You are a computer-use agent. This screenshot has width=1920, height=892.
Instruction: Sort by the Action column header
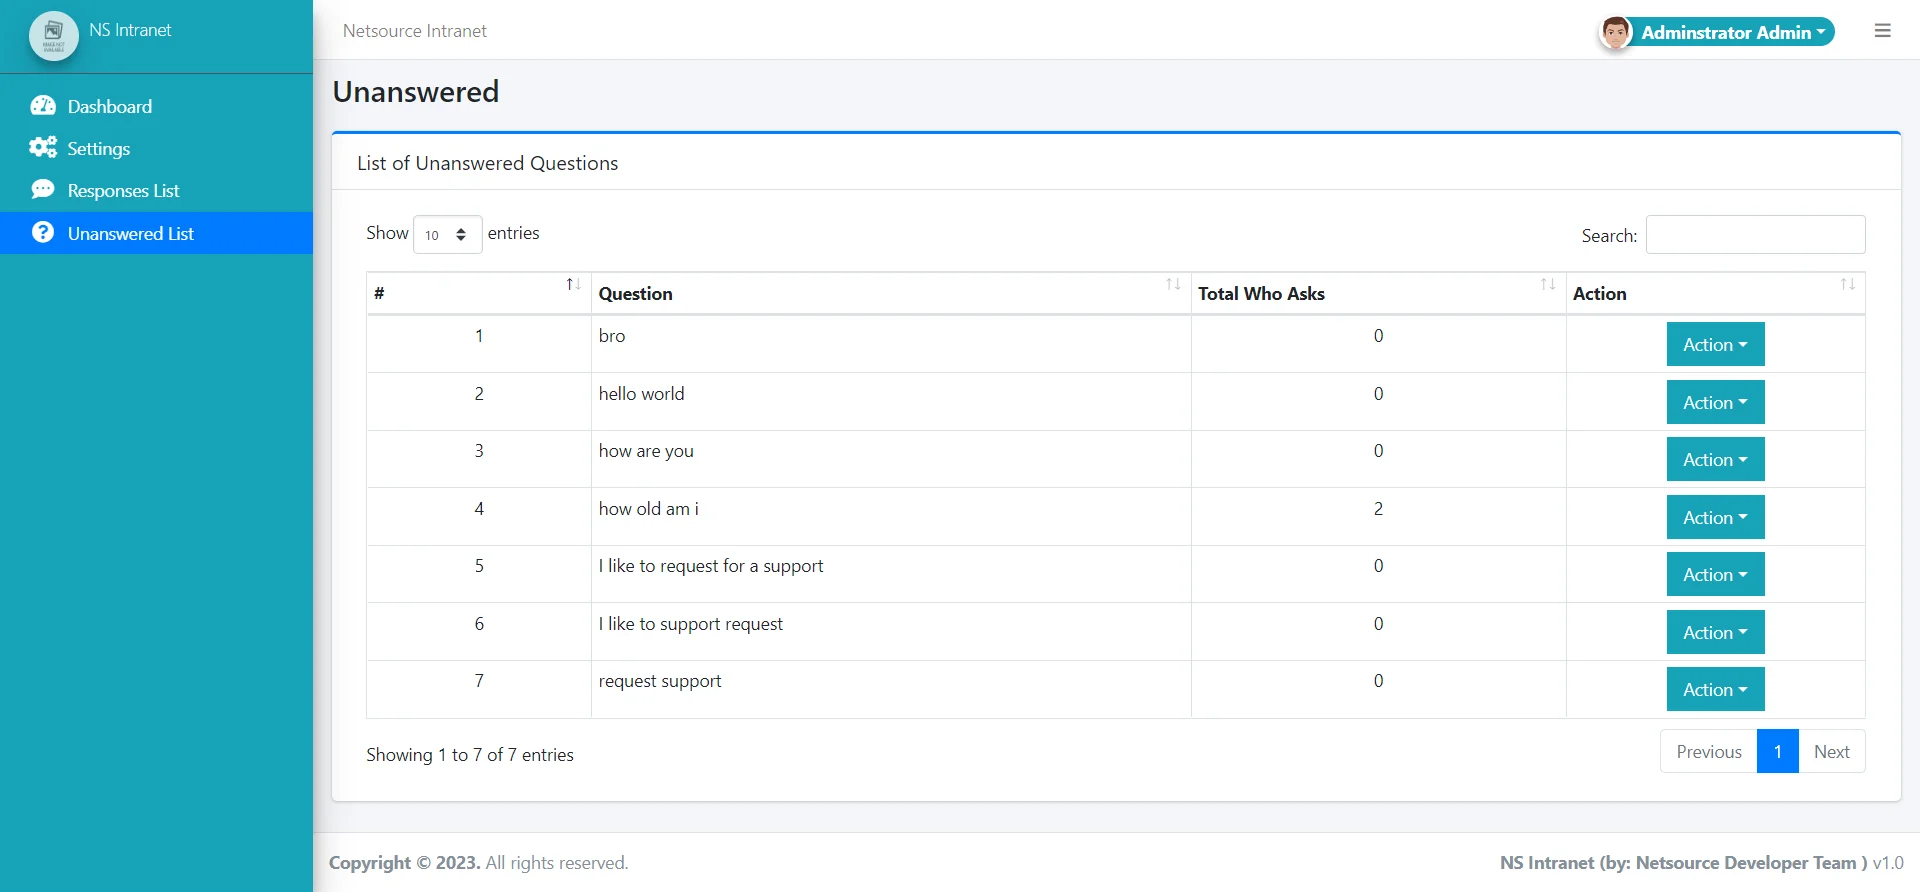pos(1599,294)
